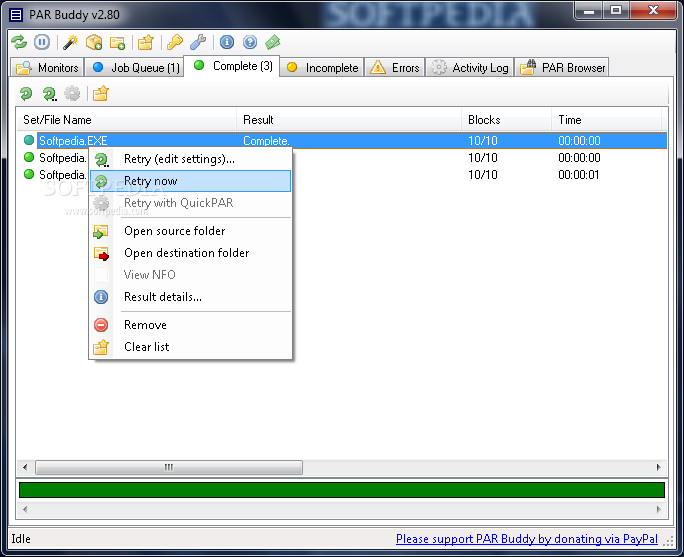Sort by the Blocks column header
The width and height of the screenshot is (684, 557).
point(506,120)
